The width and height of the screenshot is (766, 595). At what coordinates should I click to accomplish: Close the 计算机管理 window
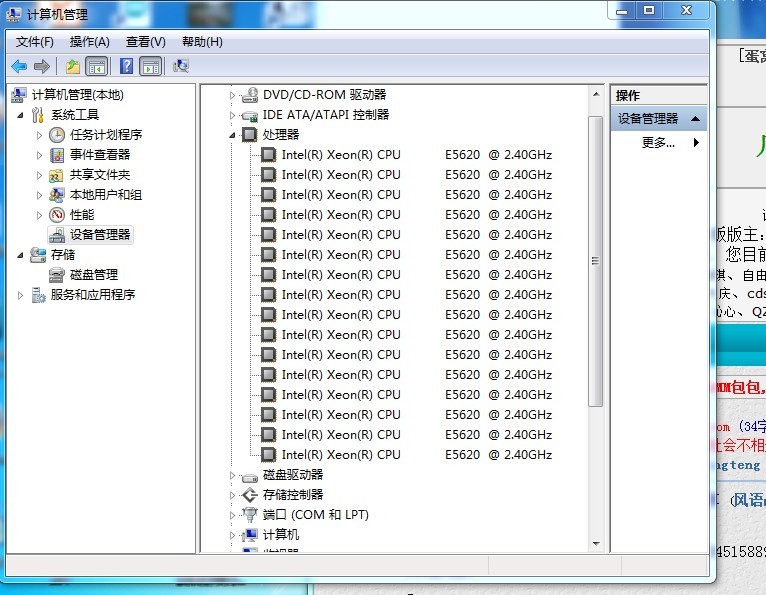coord(686,11)
